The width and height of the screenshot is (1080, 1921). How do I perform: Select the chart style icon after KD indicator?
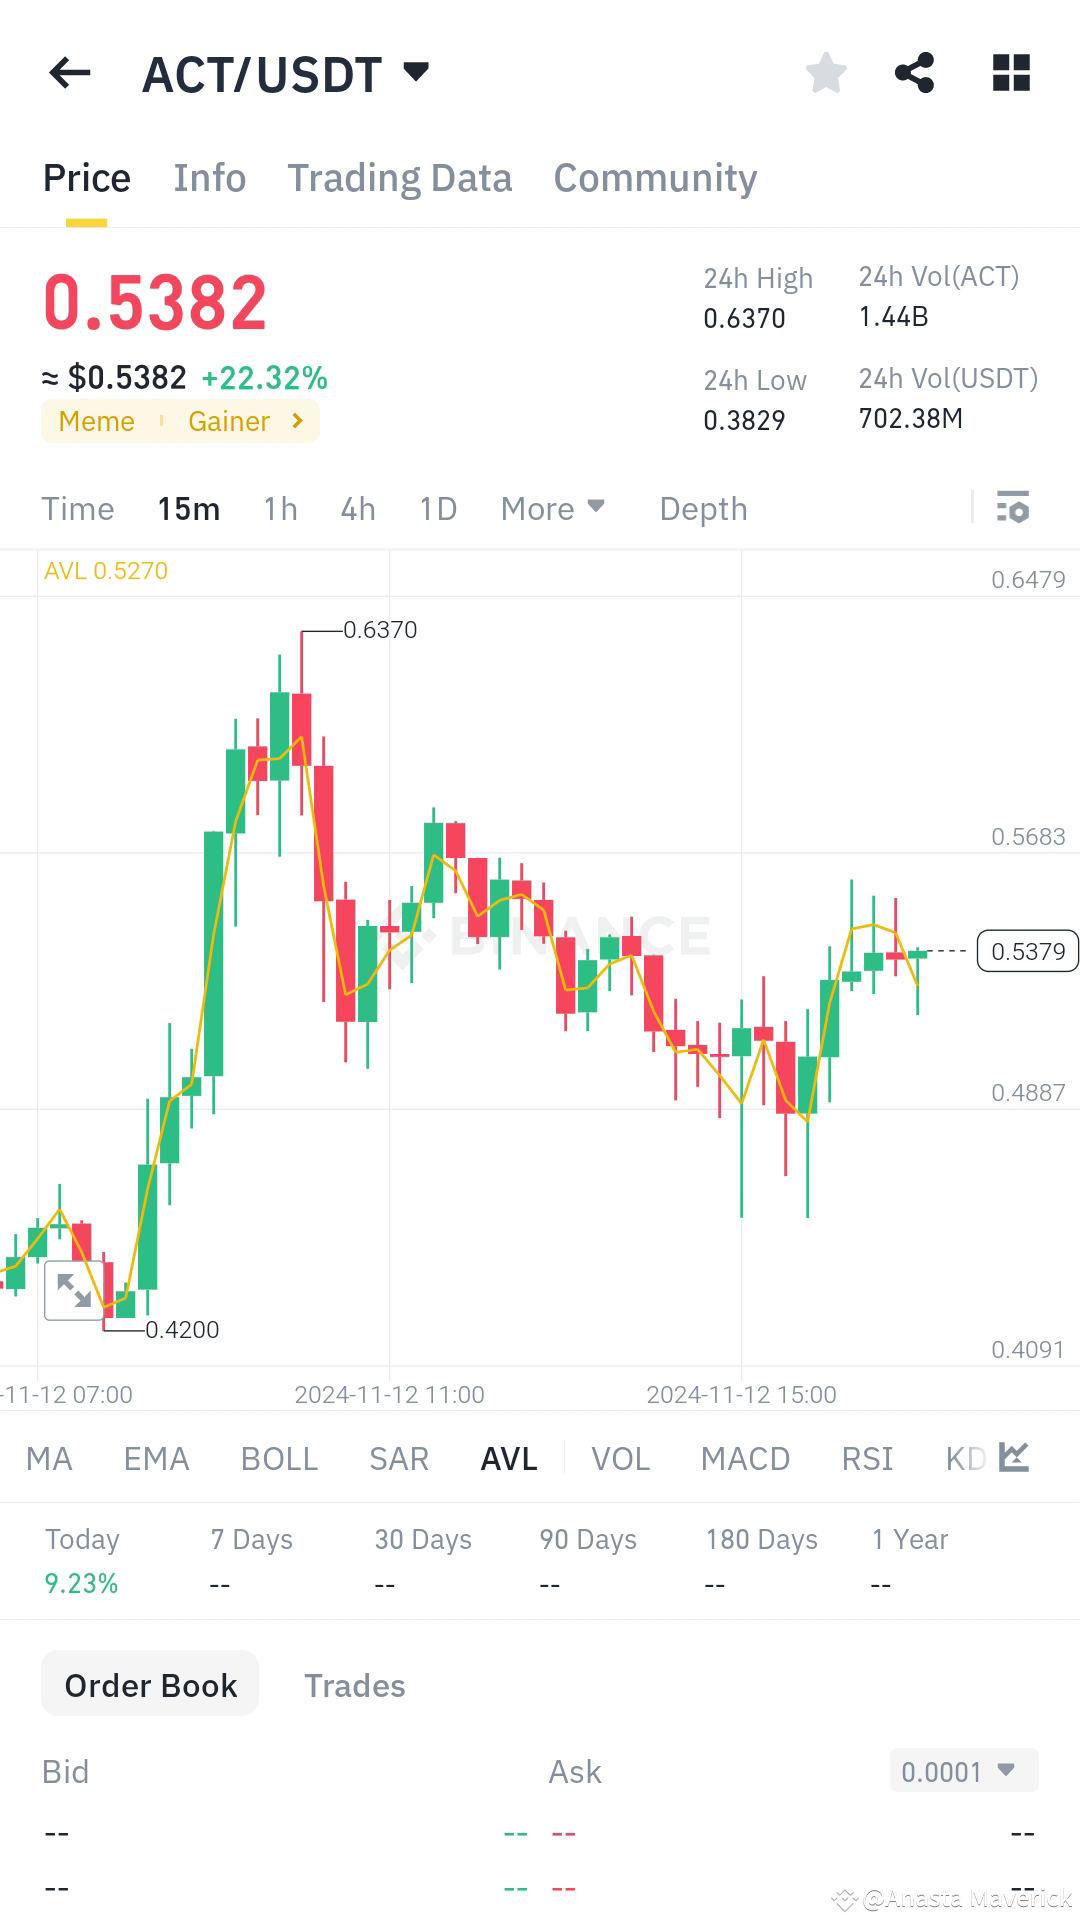click(1013, 1458)
